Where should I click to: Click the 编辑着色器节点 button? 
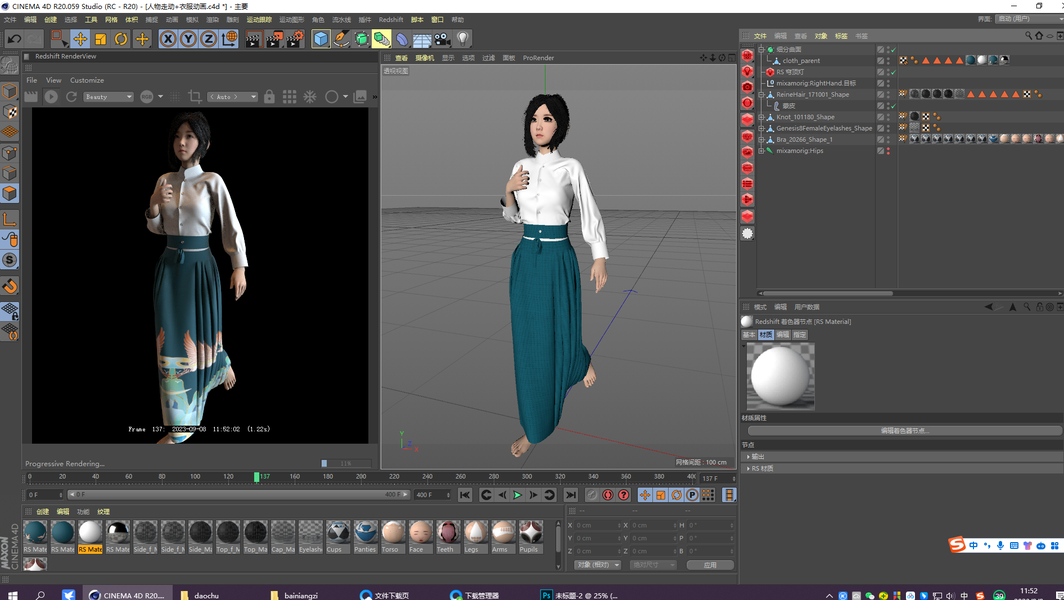(x=904, y=430)
